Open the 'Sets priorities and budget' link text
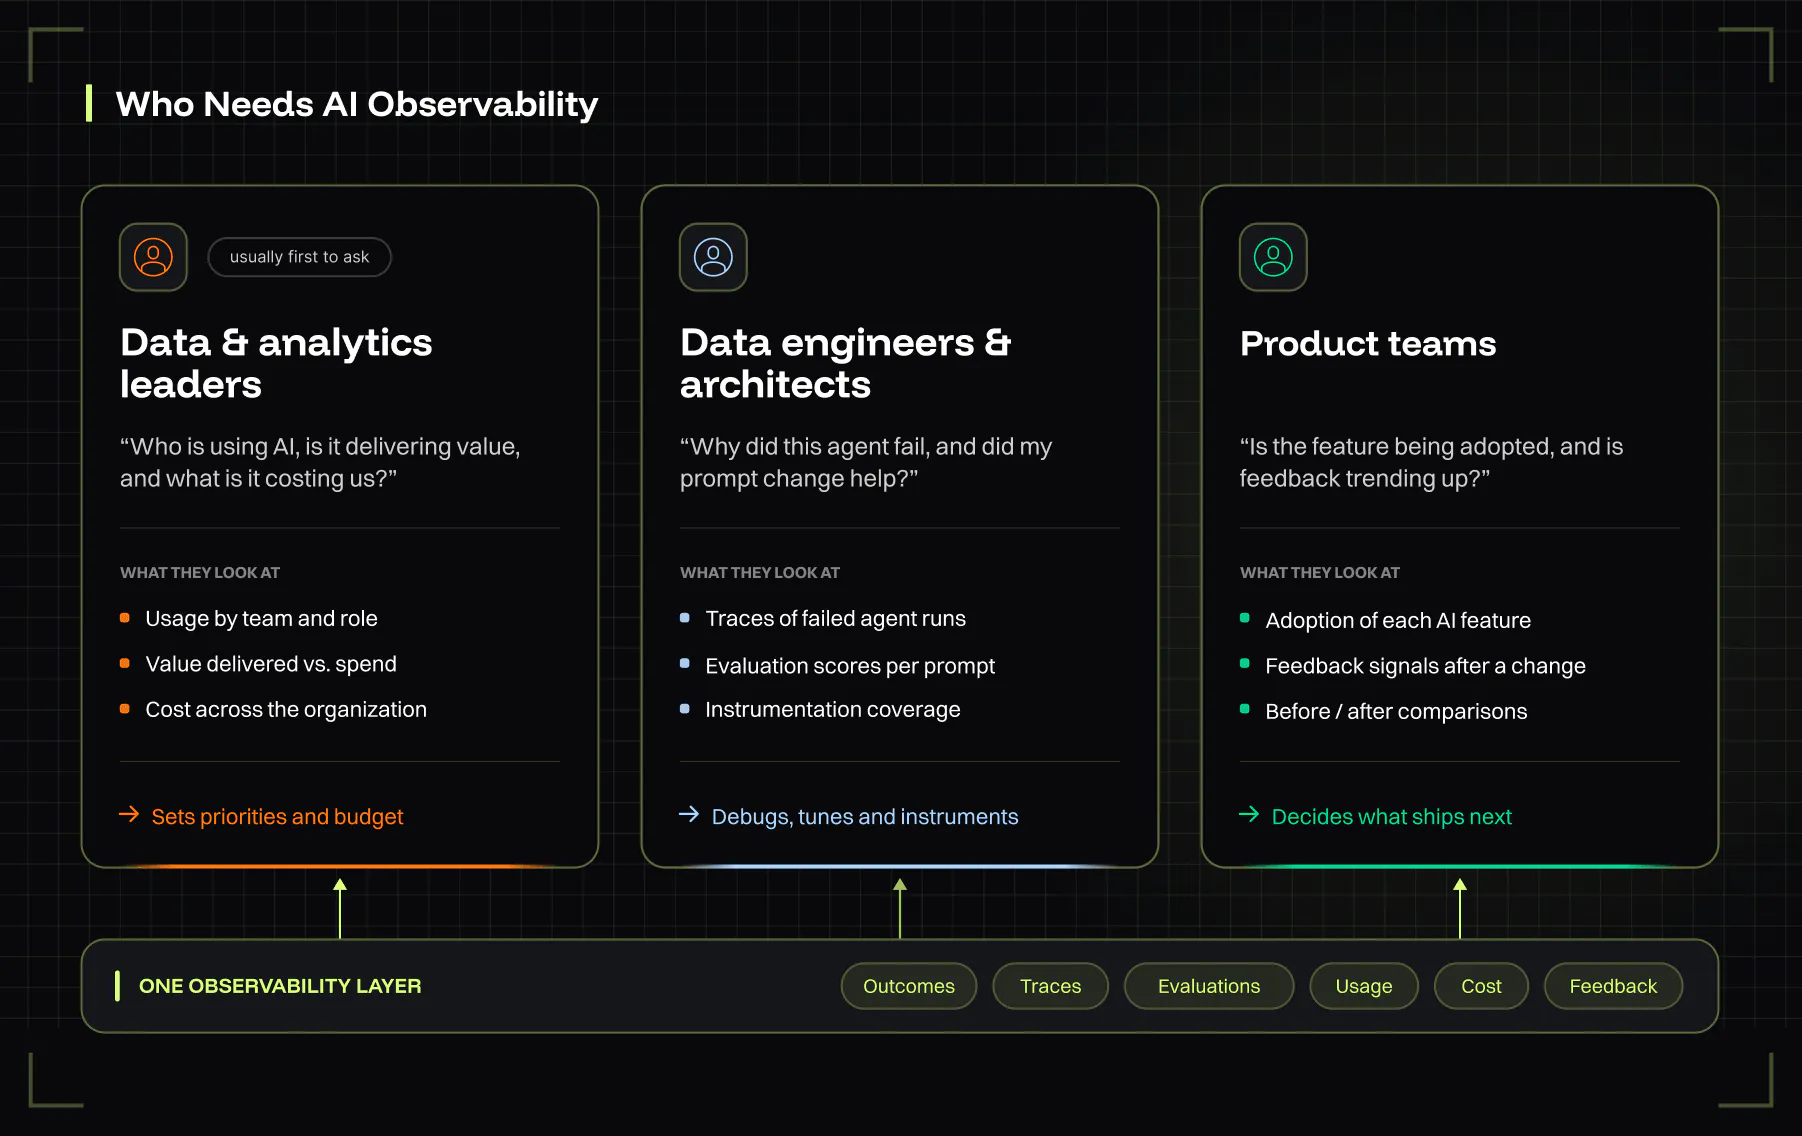Screen dimensions: 1802x1136 tap(277, 817)
